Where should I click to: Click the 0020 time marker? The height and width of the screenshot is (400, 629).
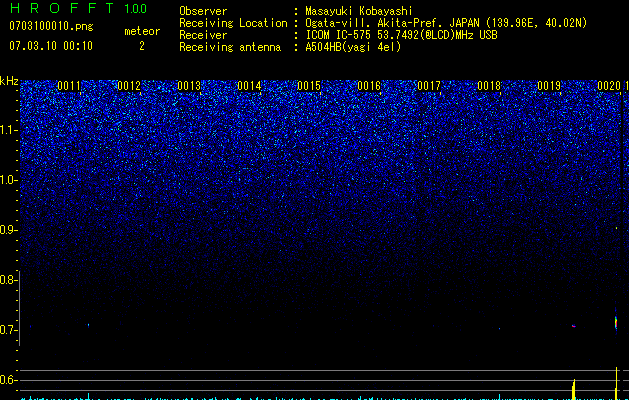(x=609, y=86)
